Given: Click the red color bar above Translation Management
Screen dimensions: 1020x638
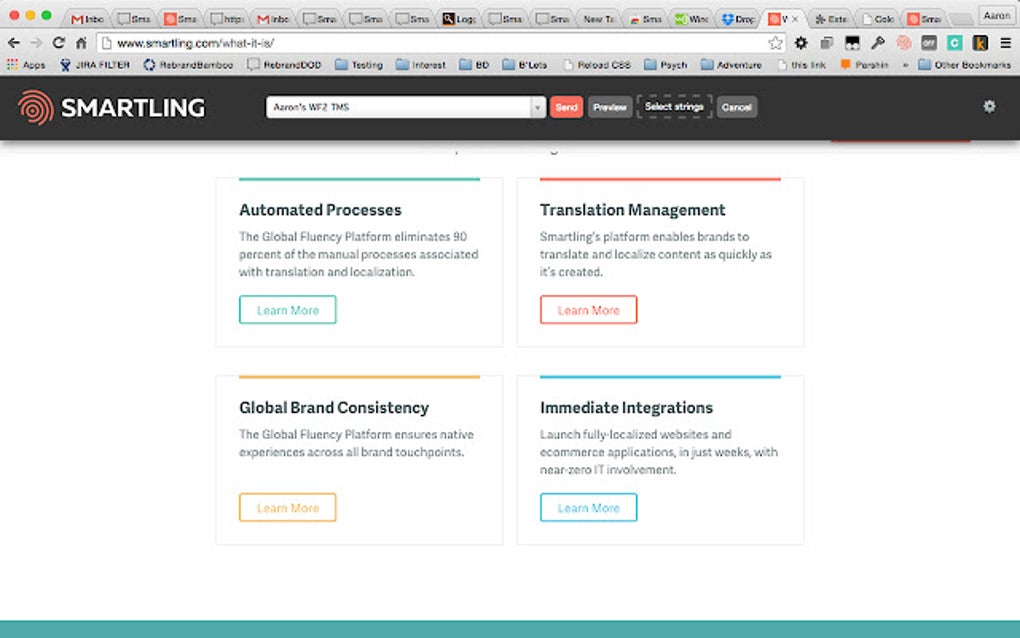Looking at the screenshot, I should [659, 179].
